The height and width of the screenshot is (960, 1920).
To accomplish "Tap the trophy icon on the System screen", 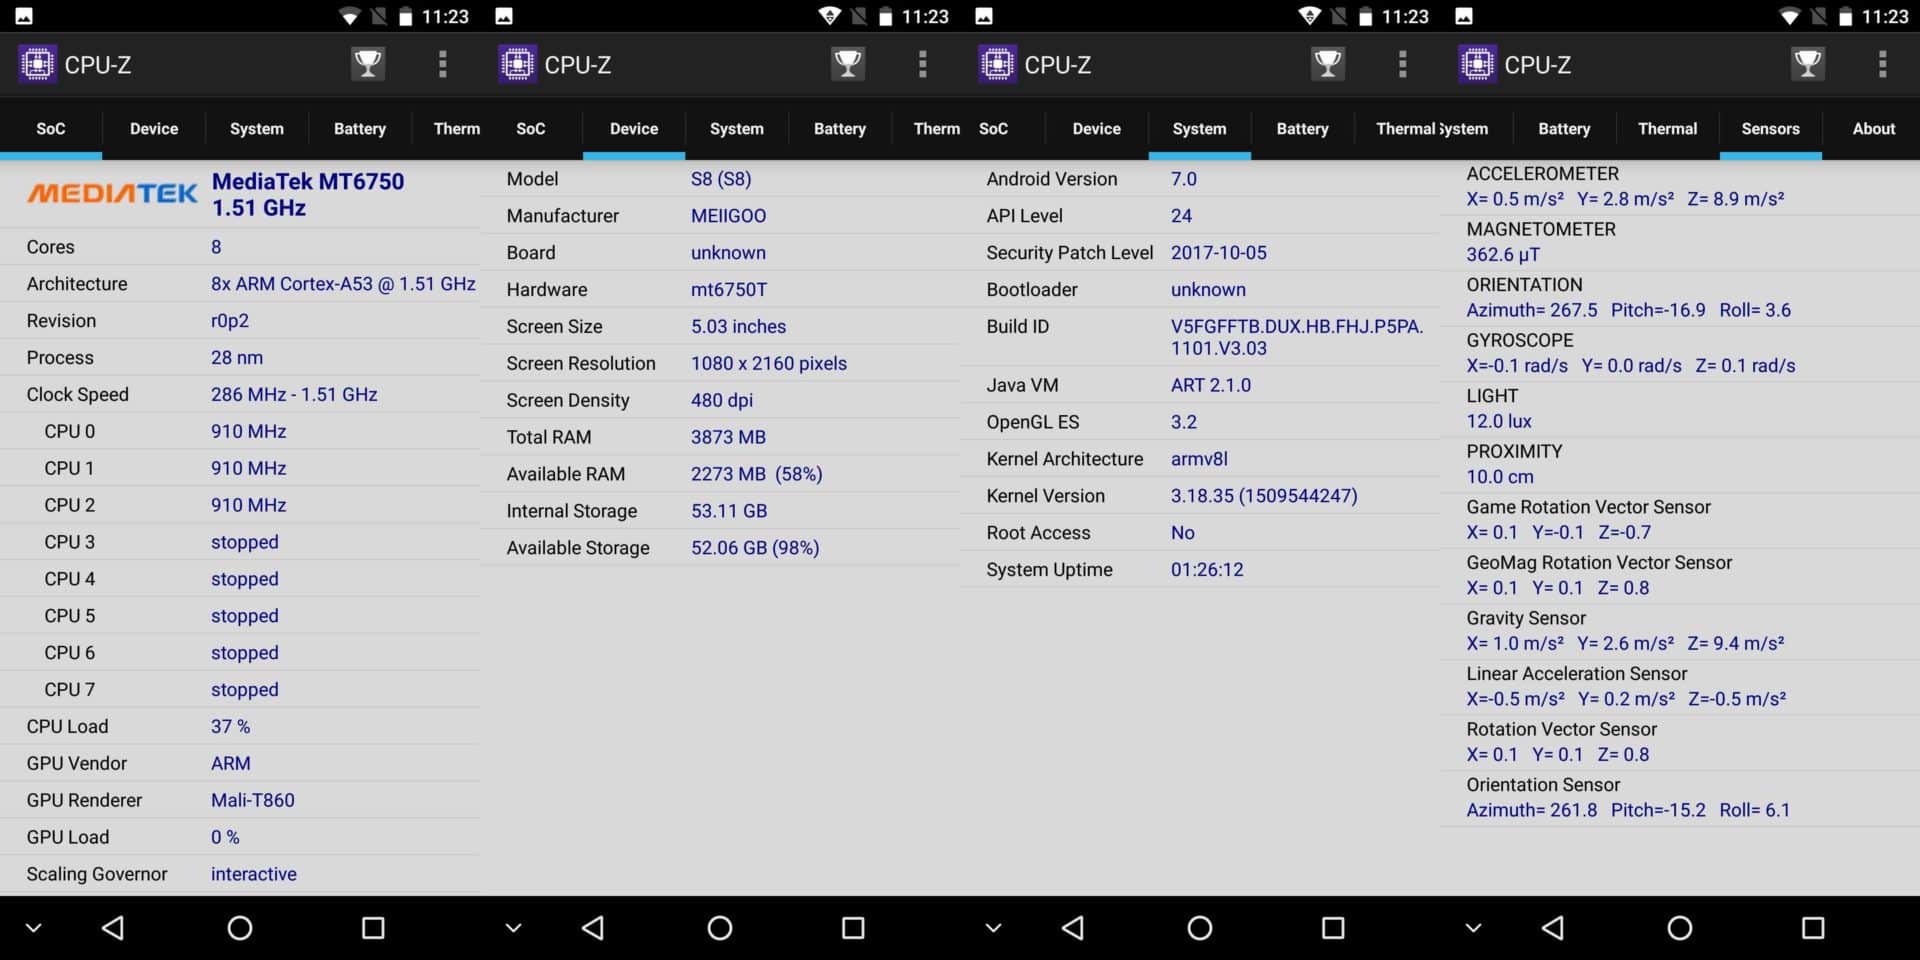I will tap(1328, 64).
